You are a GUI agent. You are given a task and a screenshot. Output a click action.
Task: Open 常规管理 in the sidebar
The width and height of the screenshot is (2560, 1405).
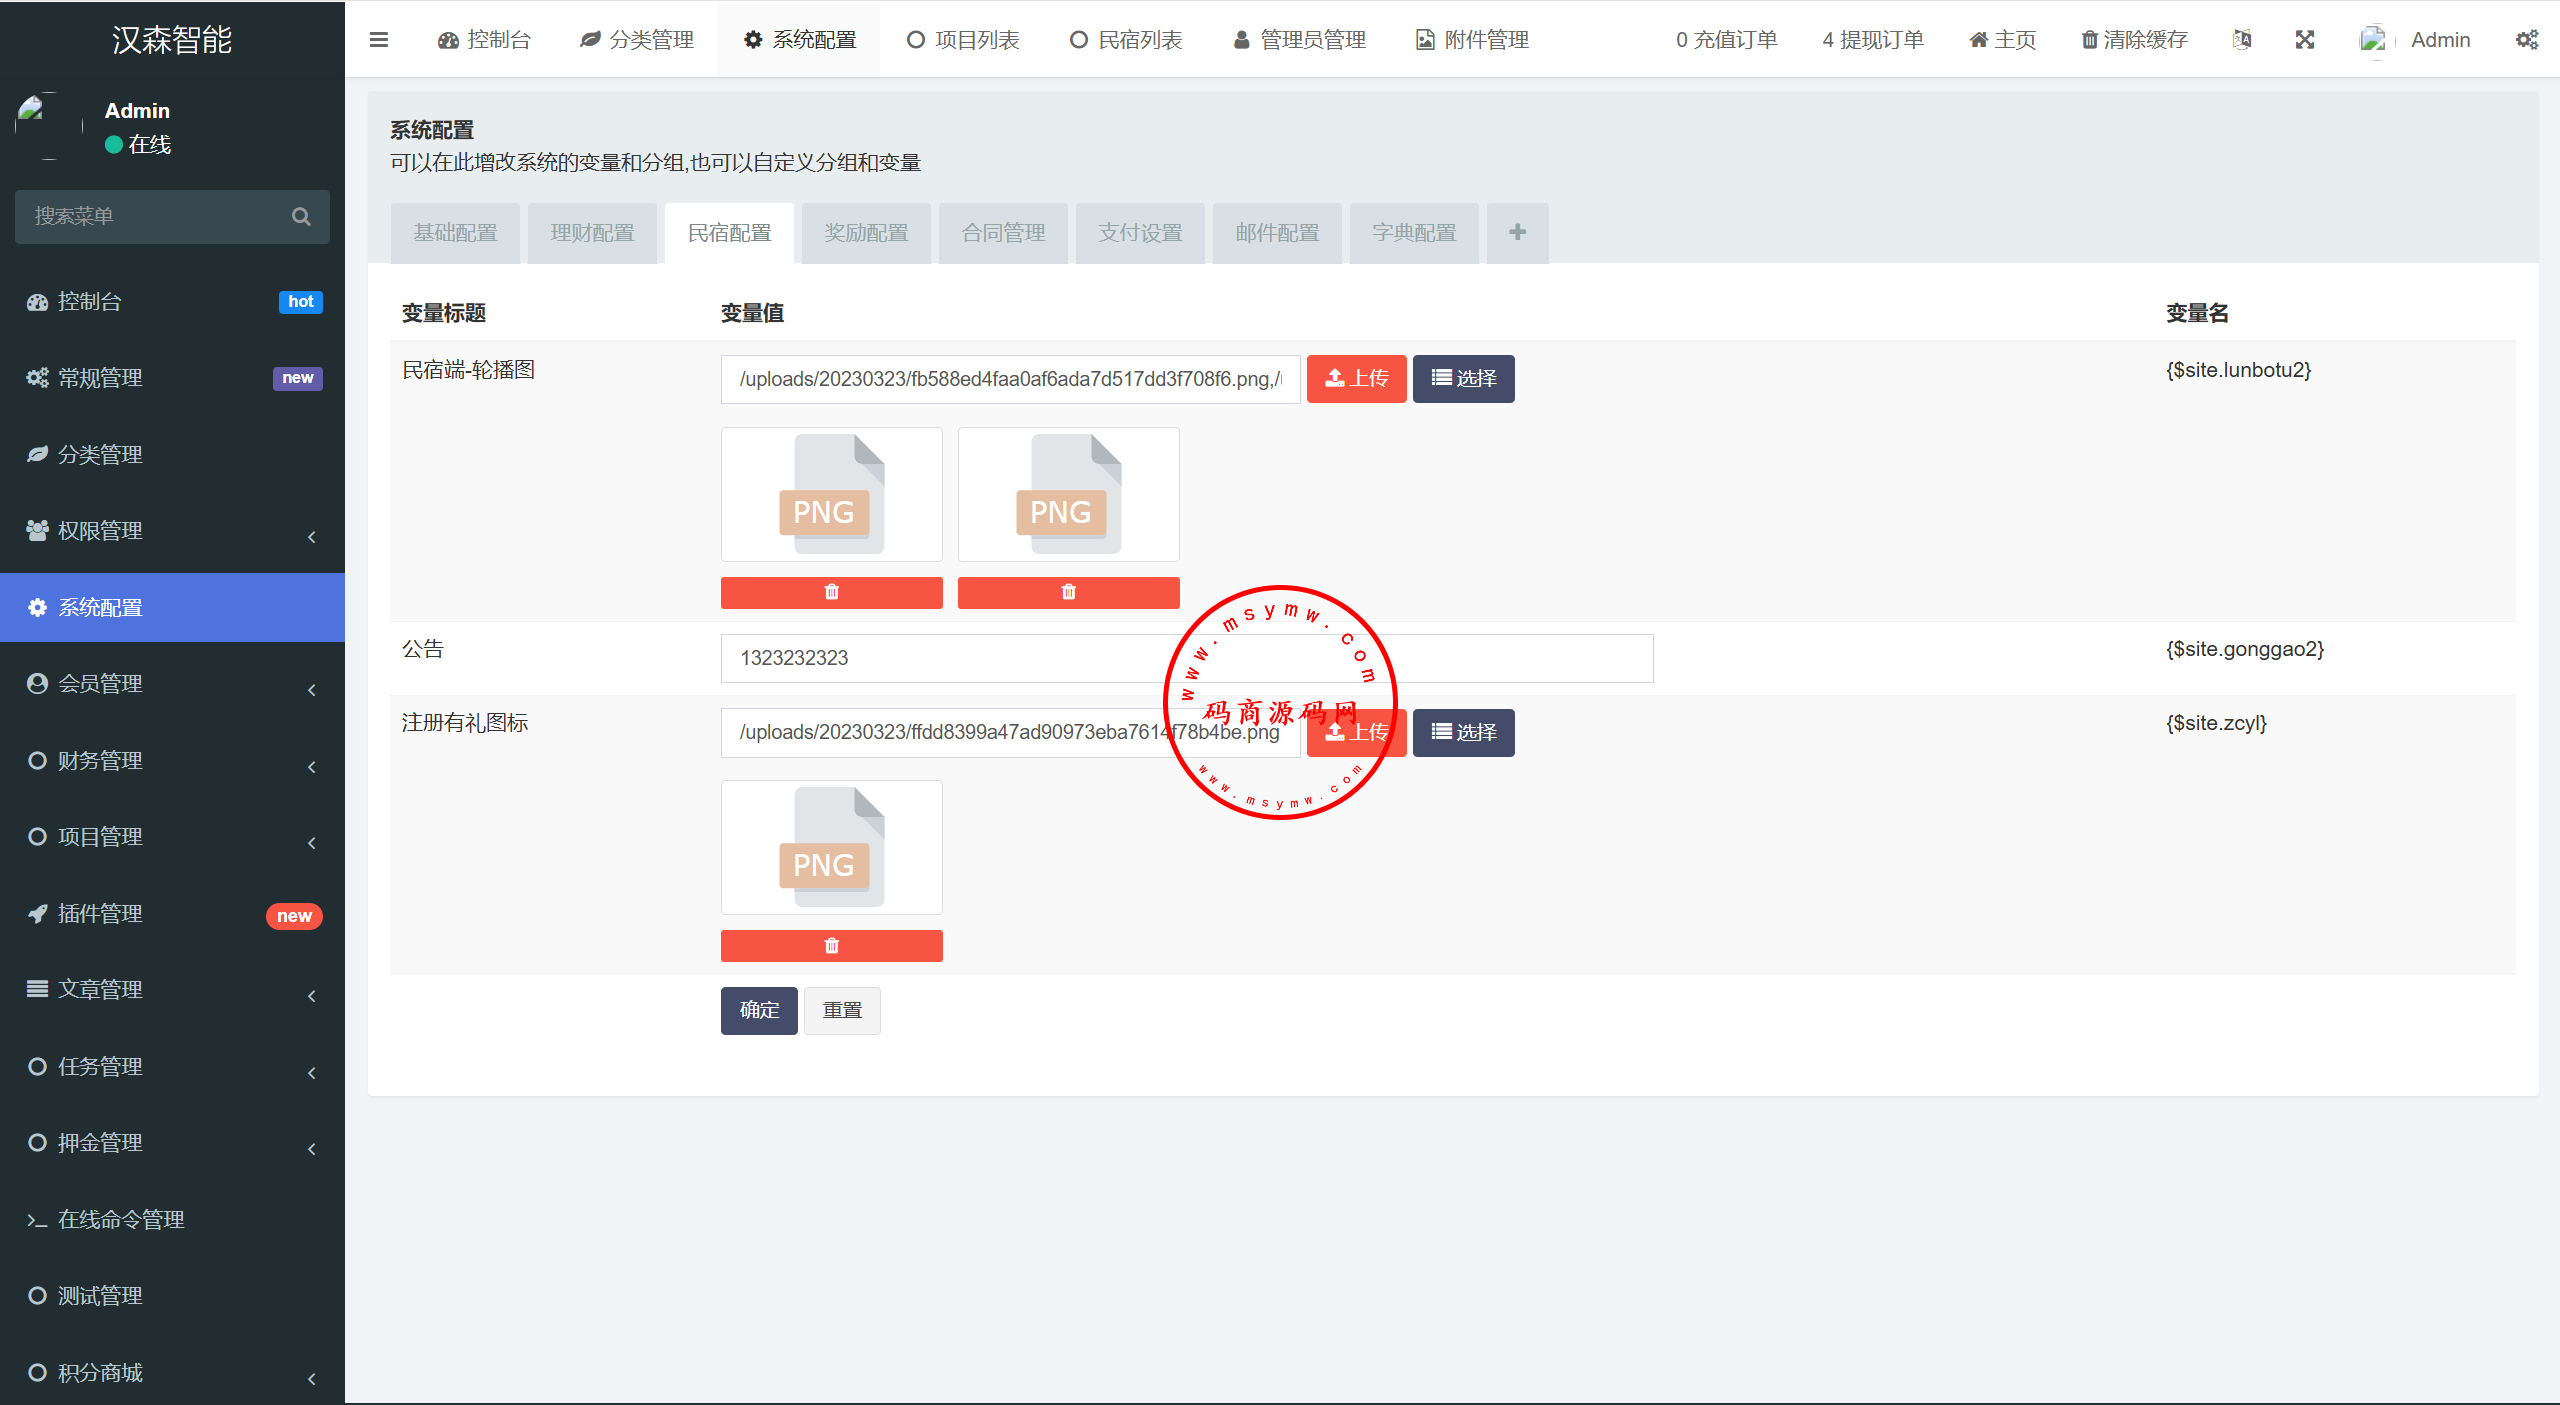172,378
